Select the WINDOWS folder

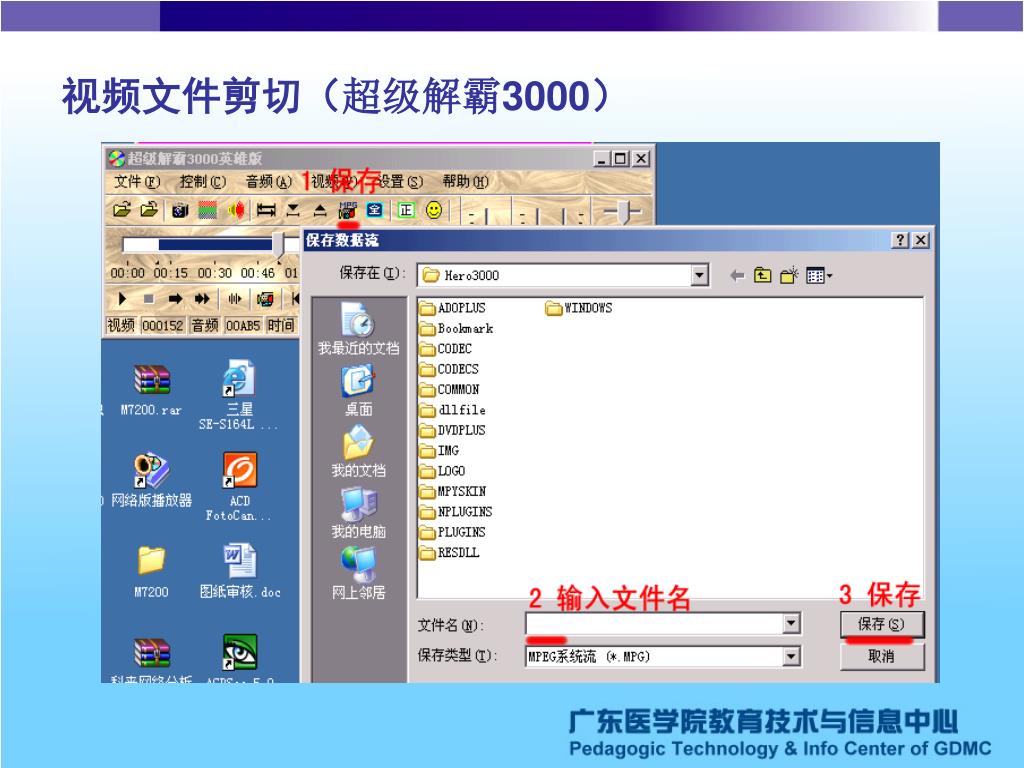pyautogui.click(x=579, y=308)
